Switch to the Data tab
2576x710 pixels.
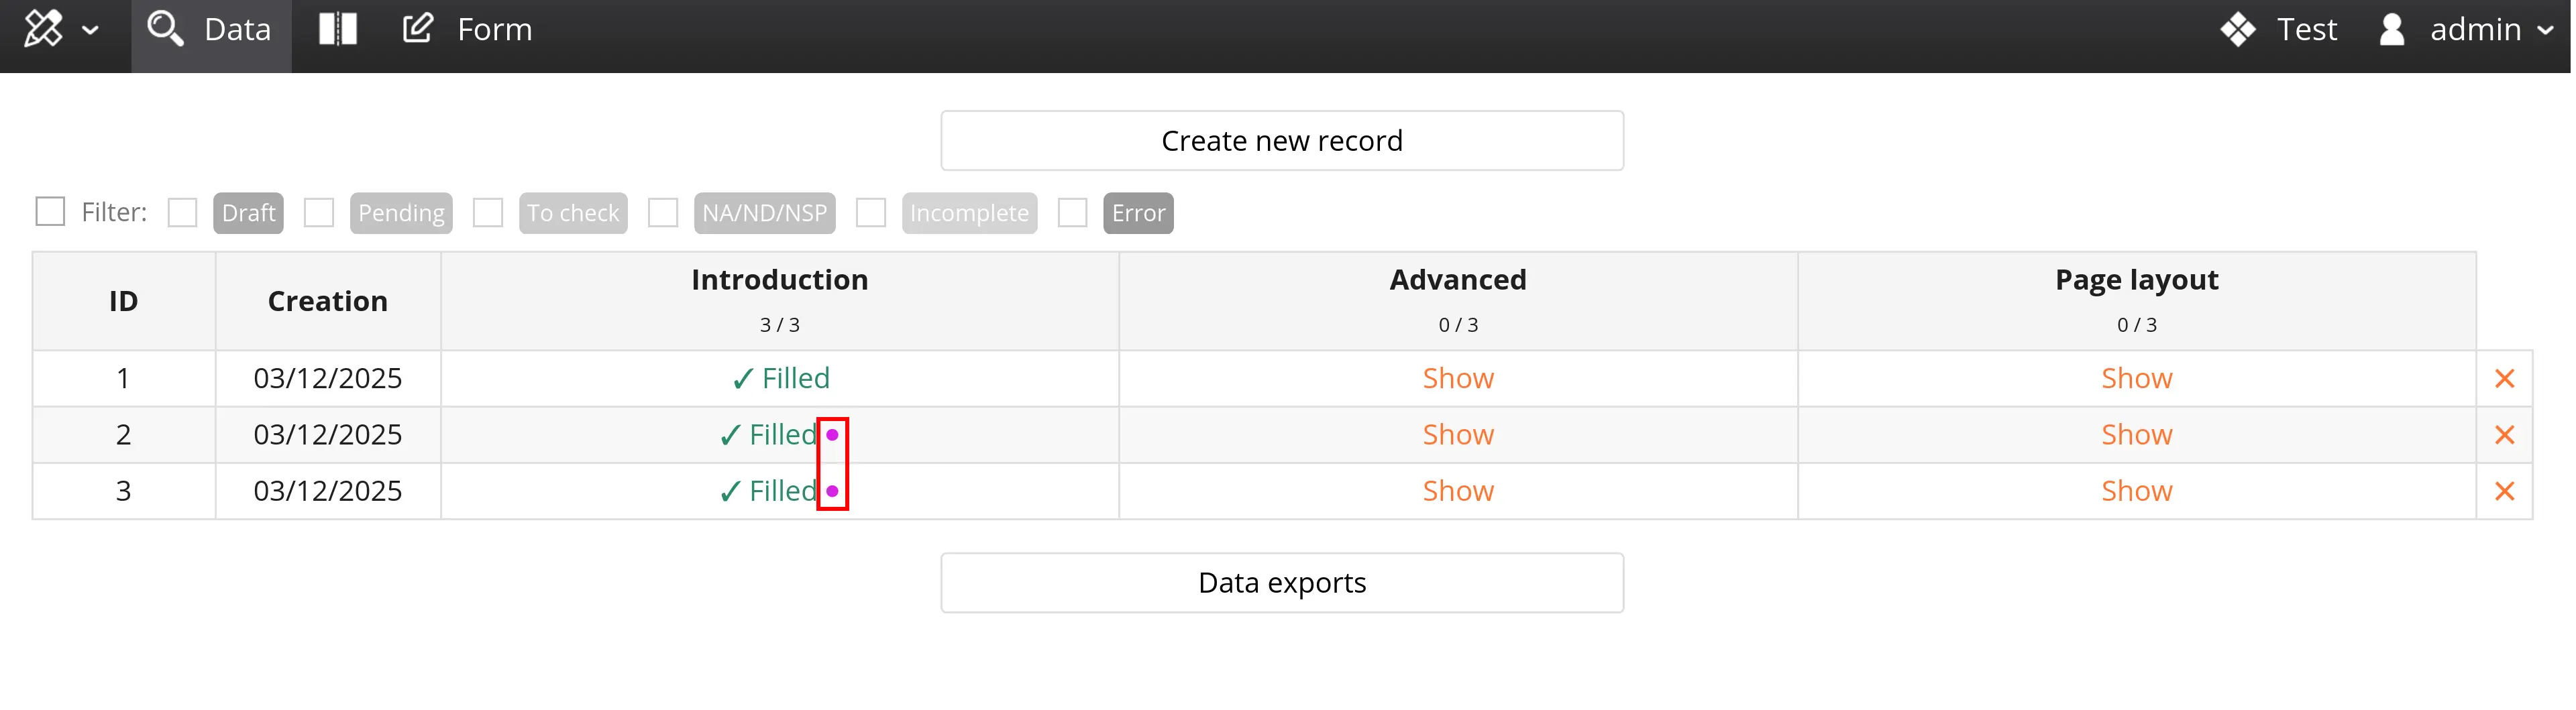click(211, 29)
